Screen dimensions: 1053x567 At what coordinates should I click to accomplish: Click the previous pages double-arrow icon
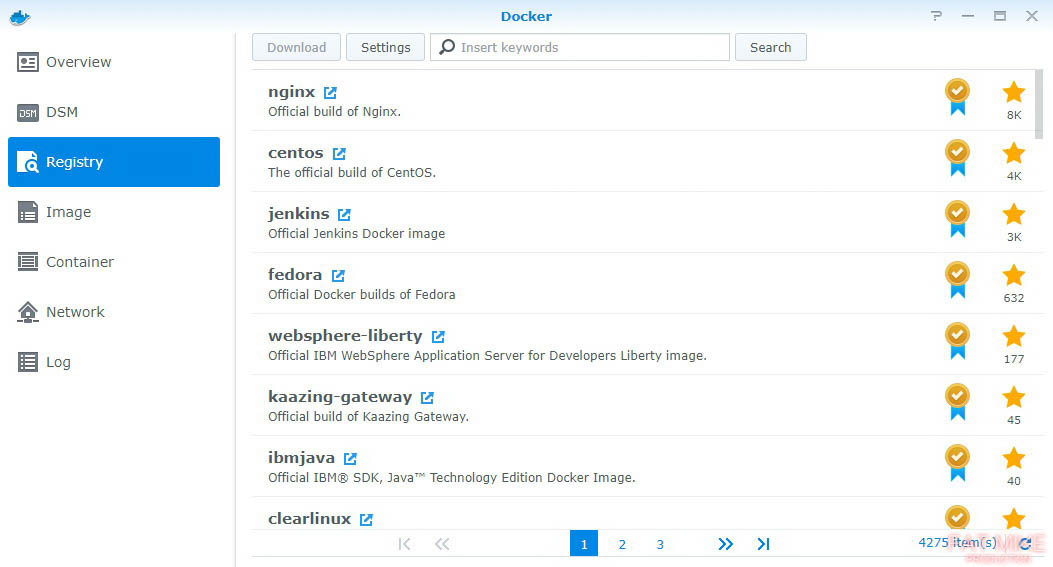click(x=442, y=544)
